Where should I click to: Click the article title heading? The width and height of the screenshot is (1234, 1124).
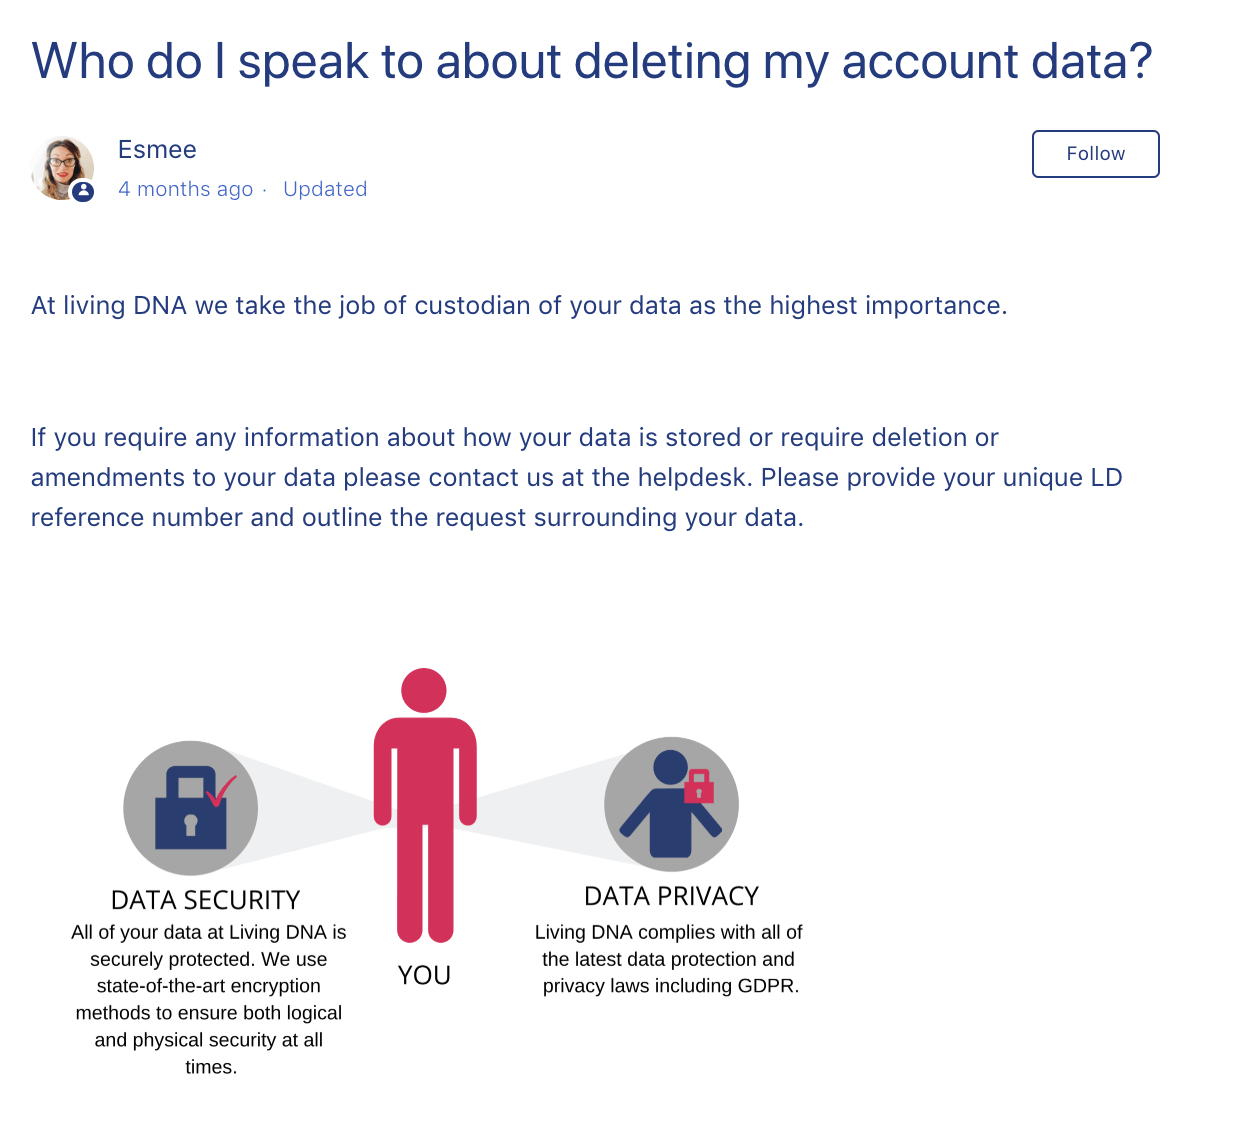592,61
